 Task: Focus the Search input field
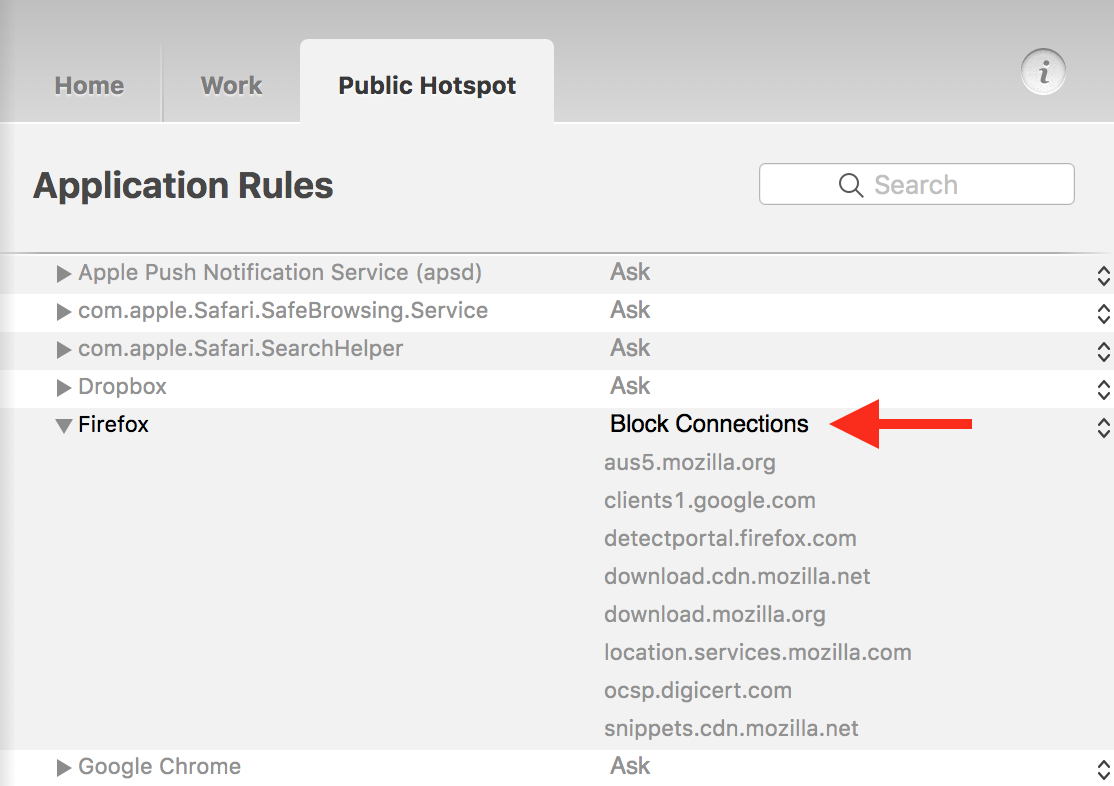[x=916, y=184]
